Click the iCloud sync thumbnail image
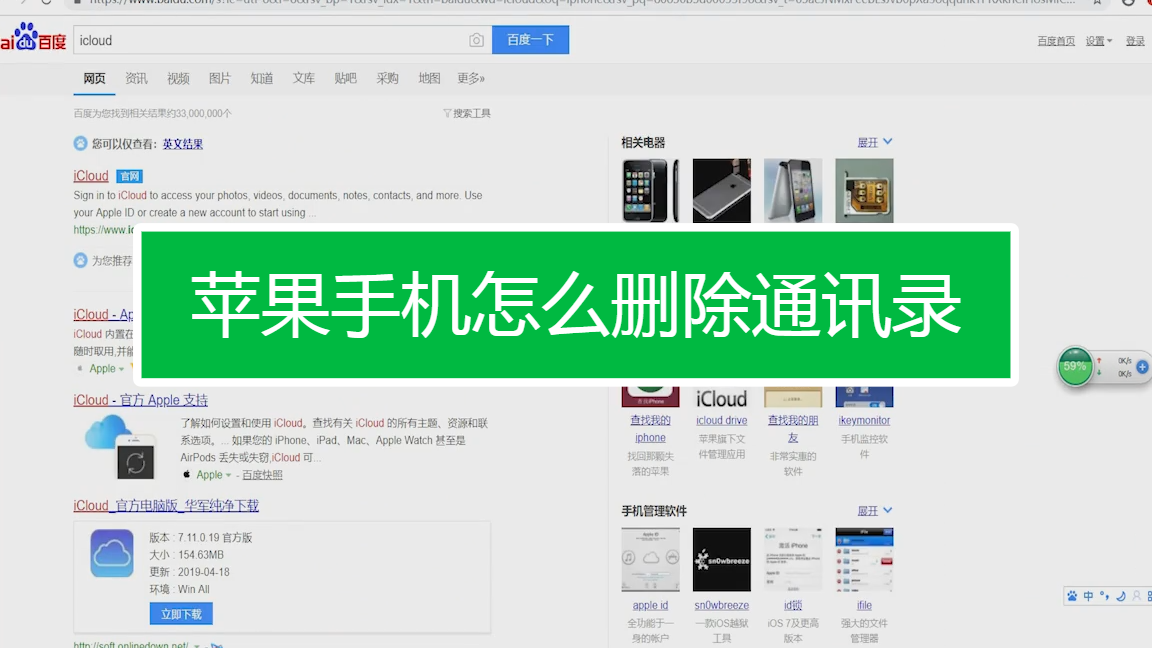The height and width of the screenshot is (648, 1152). pyautogui.click(x=120, y=447)
